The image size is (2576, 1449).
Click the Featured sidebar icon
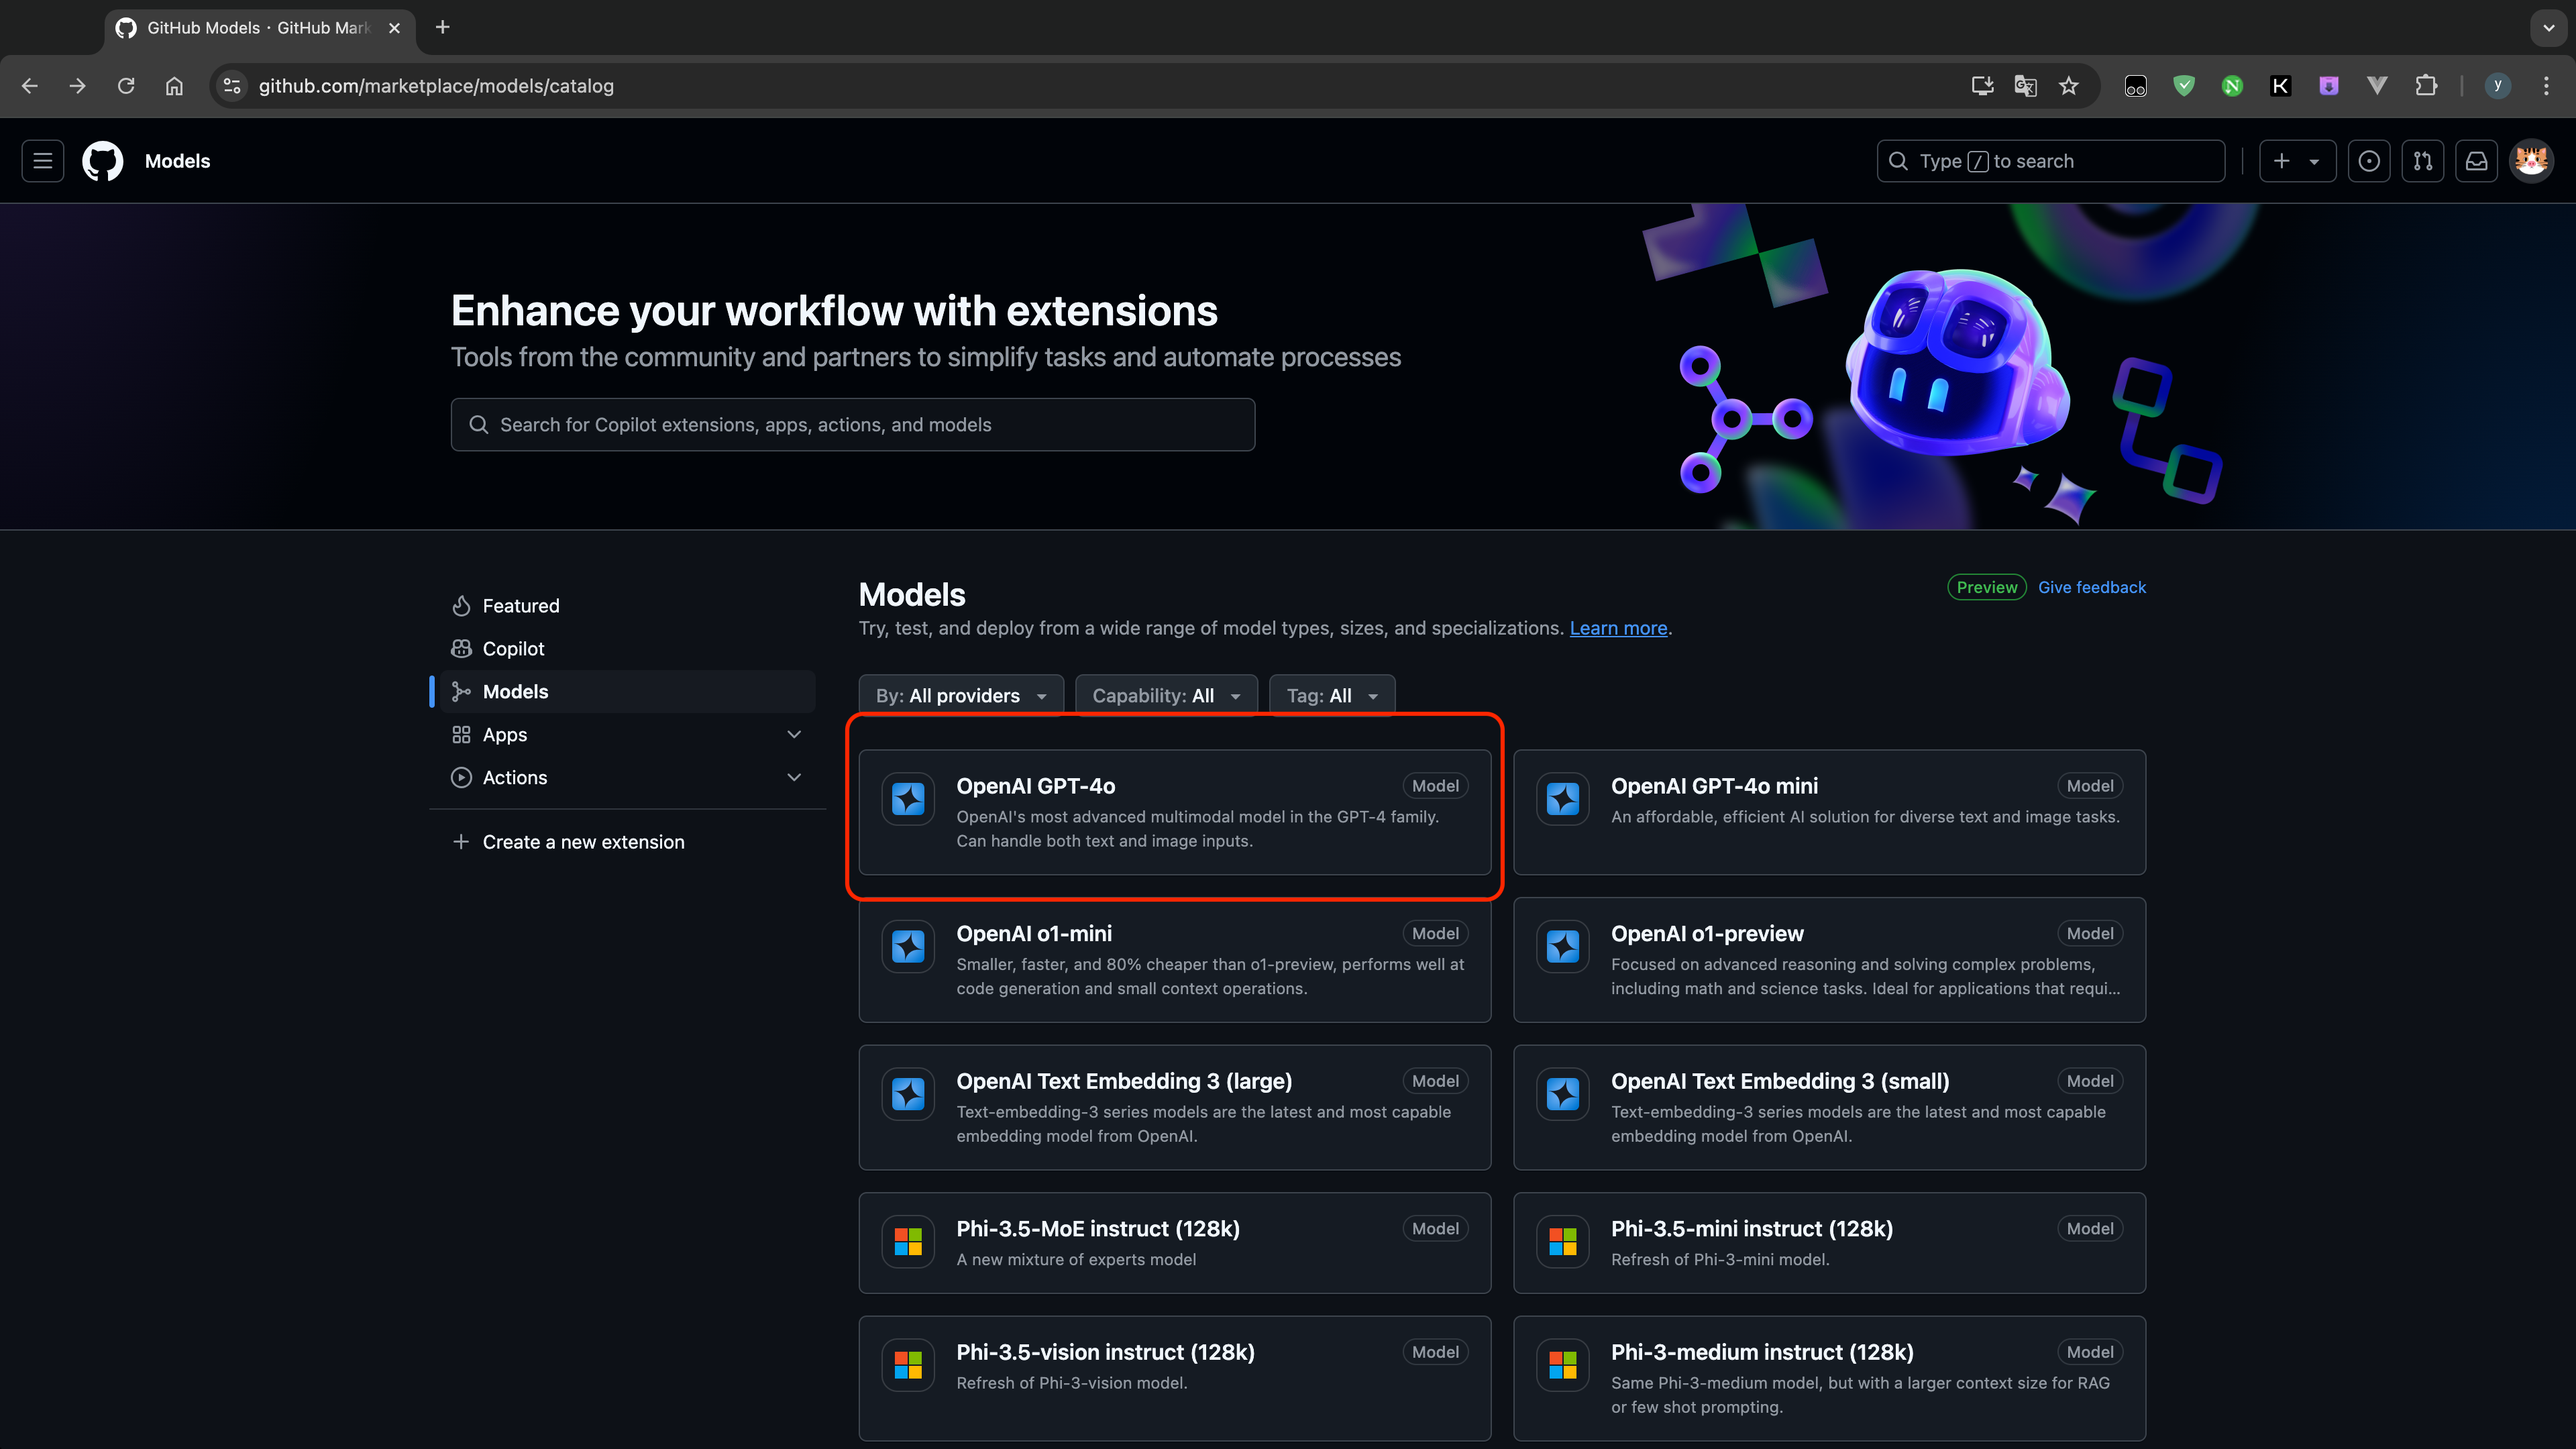click(x=462, y=605)
